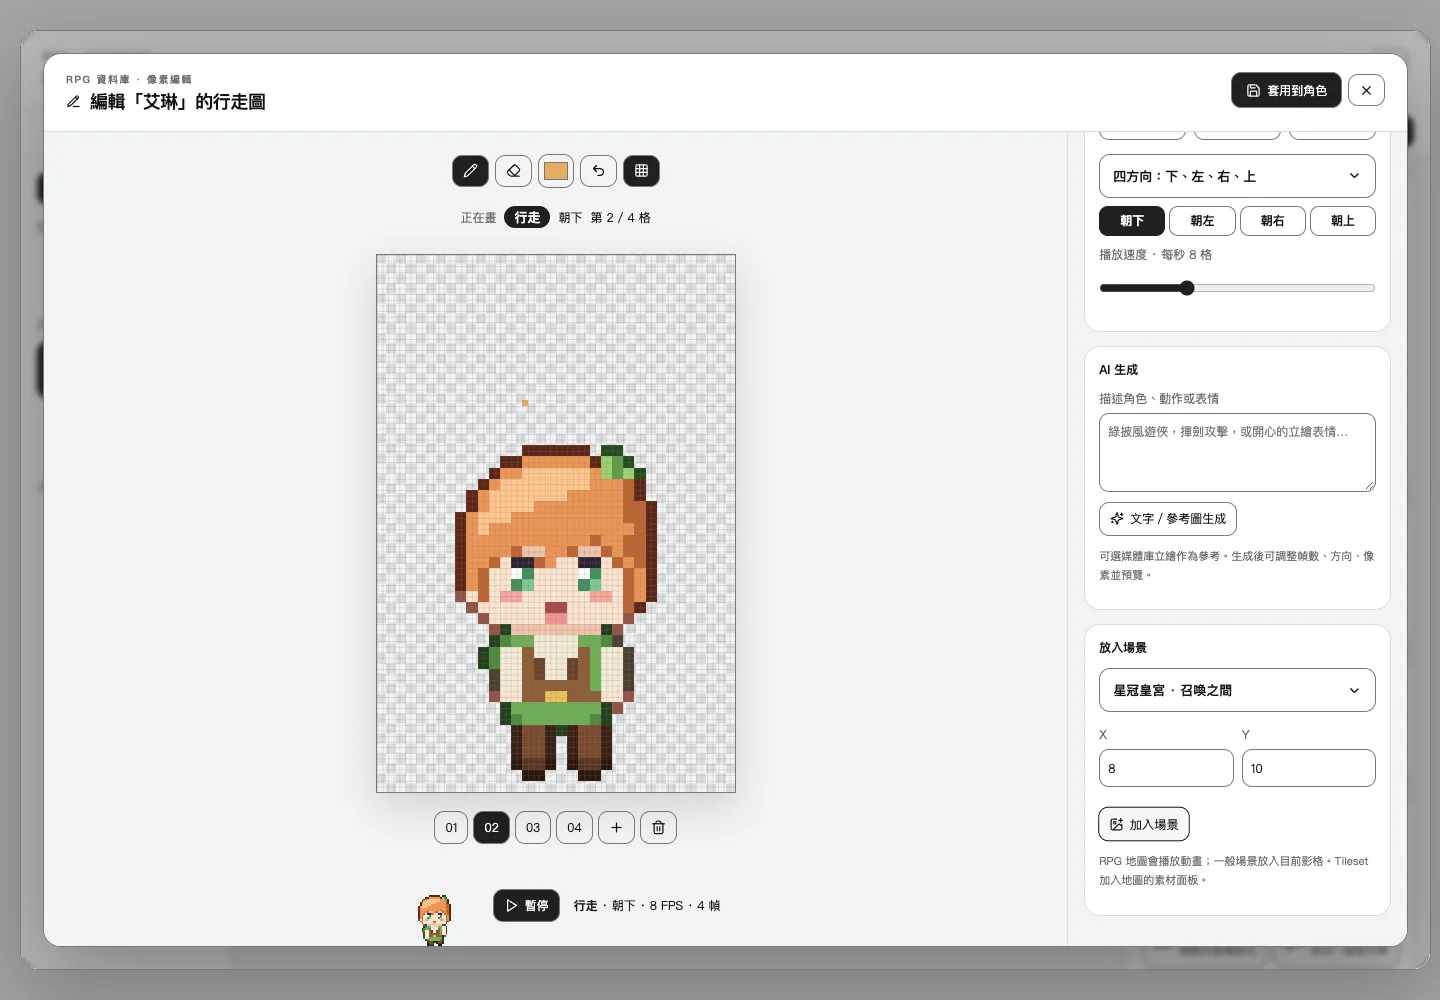Close the walk sprite editor dialog
The height and width of the screenshot is (1000, 1440).
coord(1366,90)
